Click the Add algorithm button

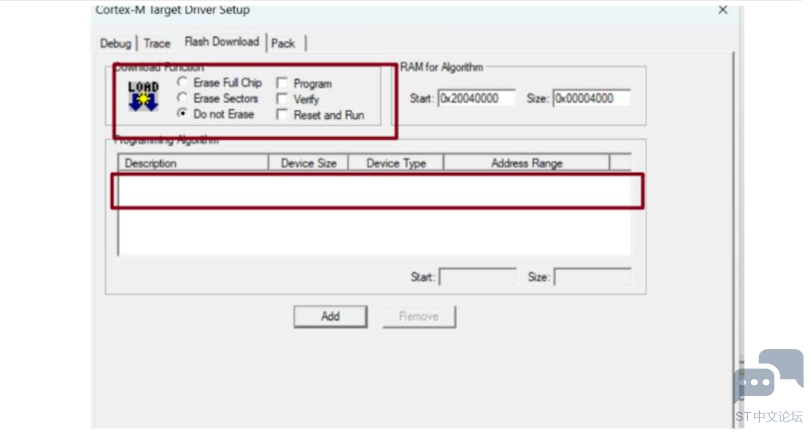point(330,316)
